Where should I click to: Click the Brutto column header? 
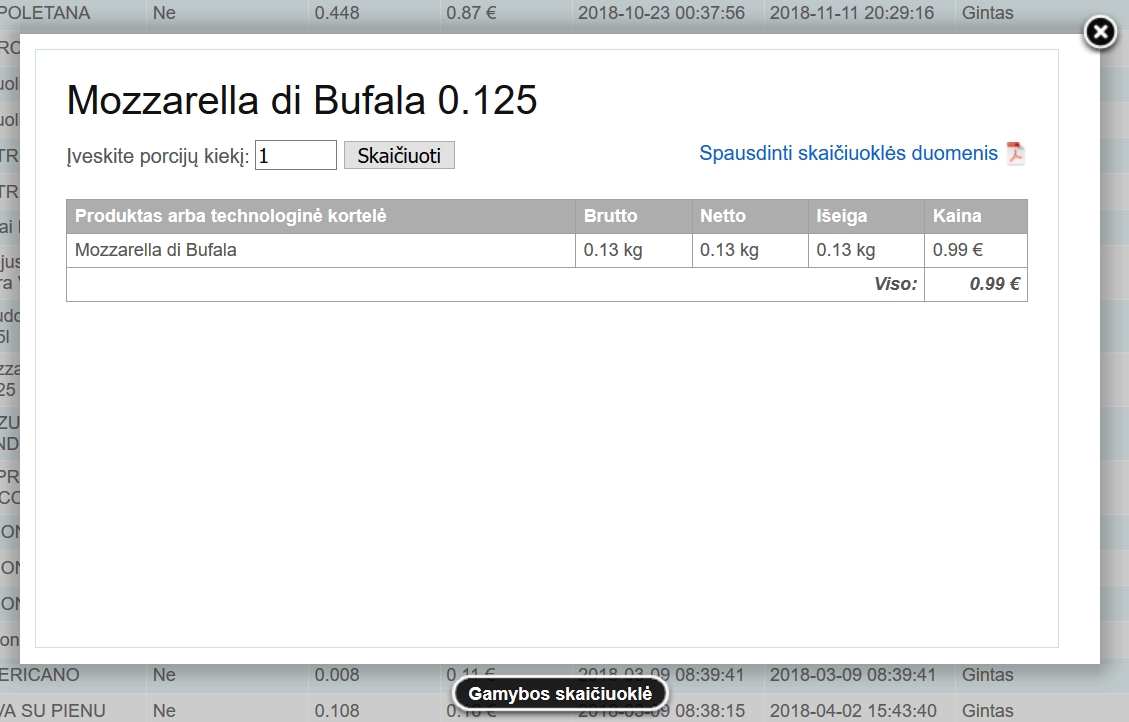[610, 216]
